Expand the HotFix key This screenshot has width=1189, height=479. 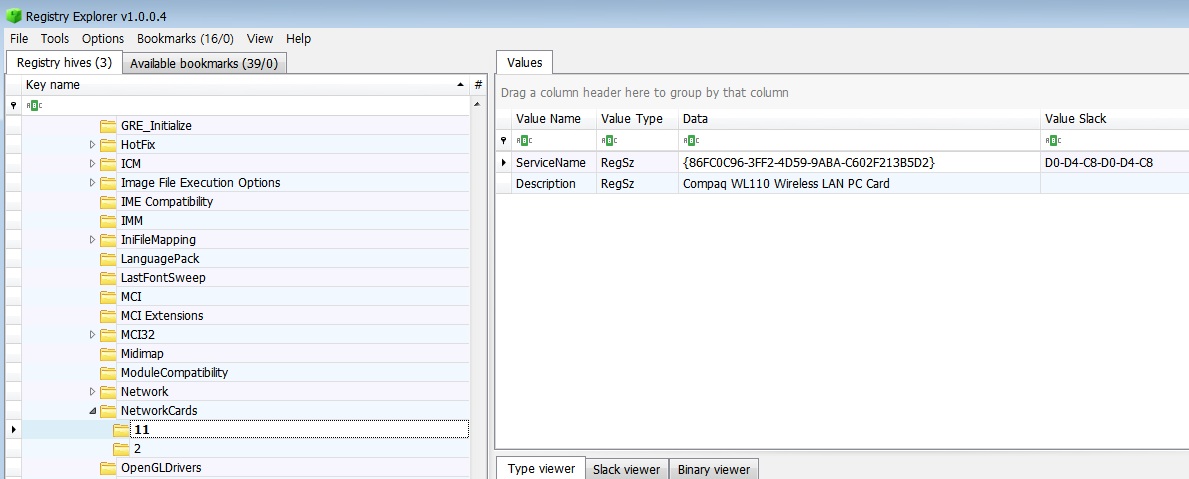[93, 144]
